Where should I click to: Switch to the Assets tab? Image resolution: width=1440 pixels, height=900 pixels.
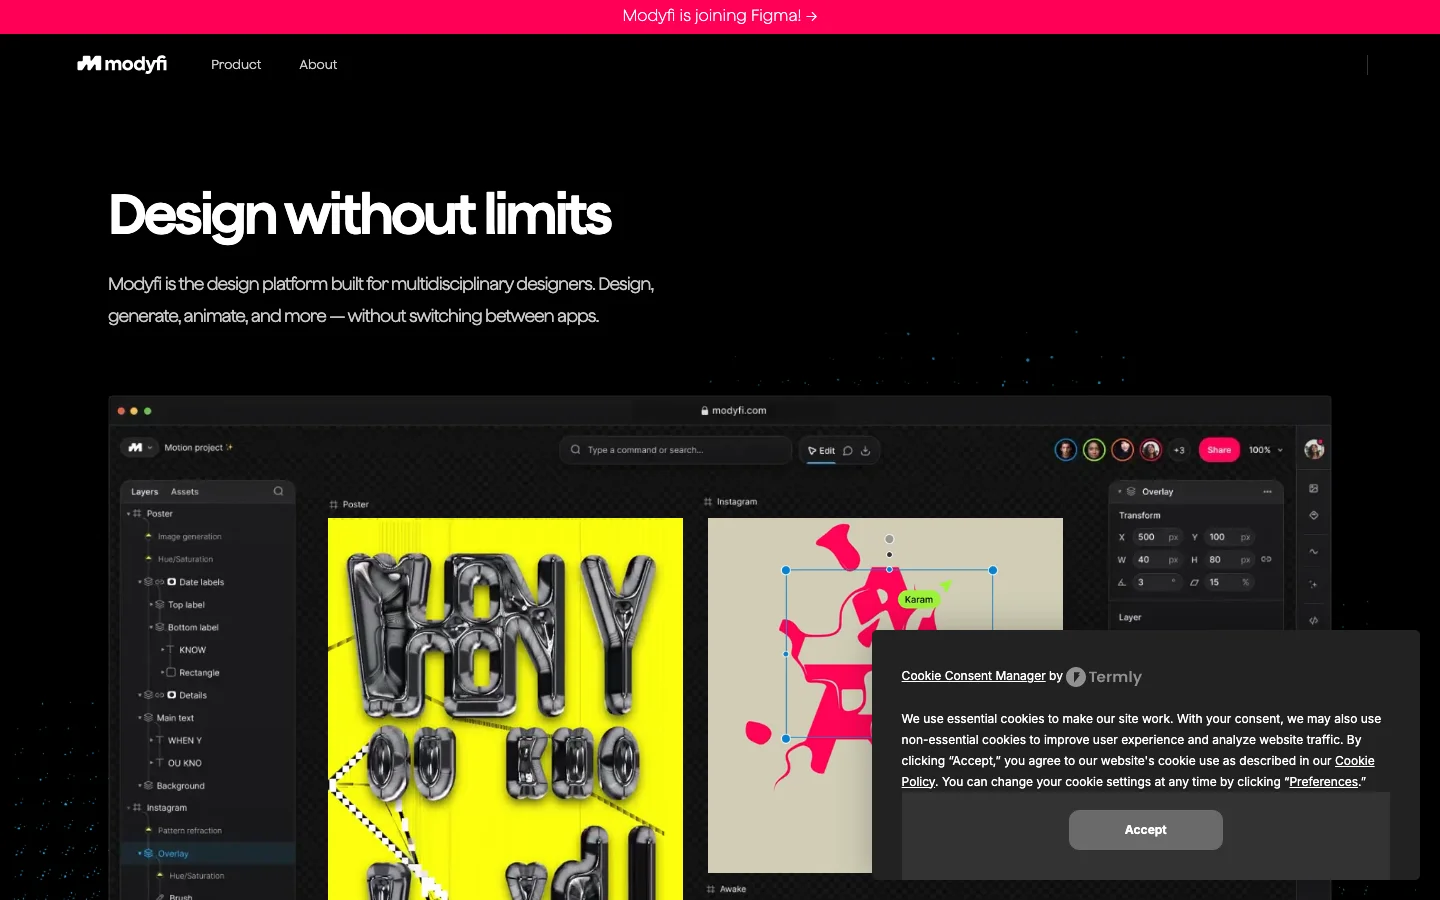(185, 492)
